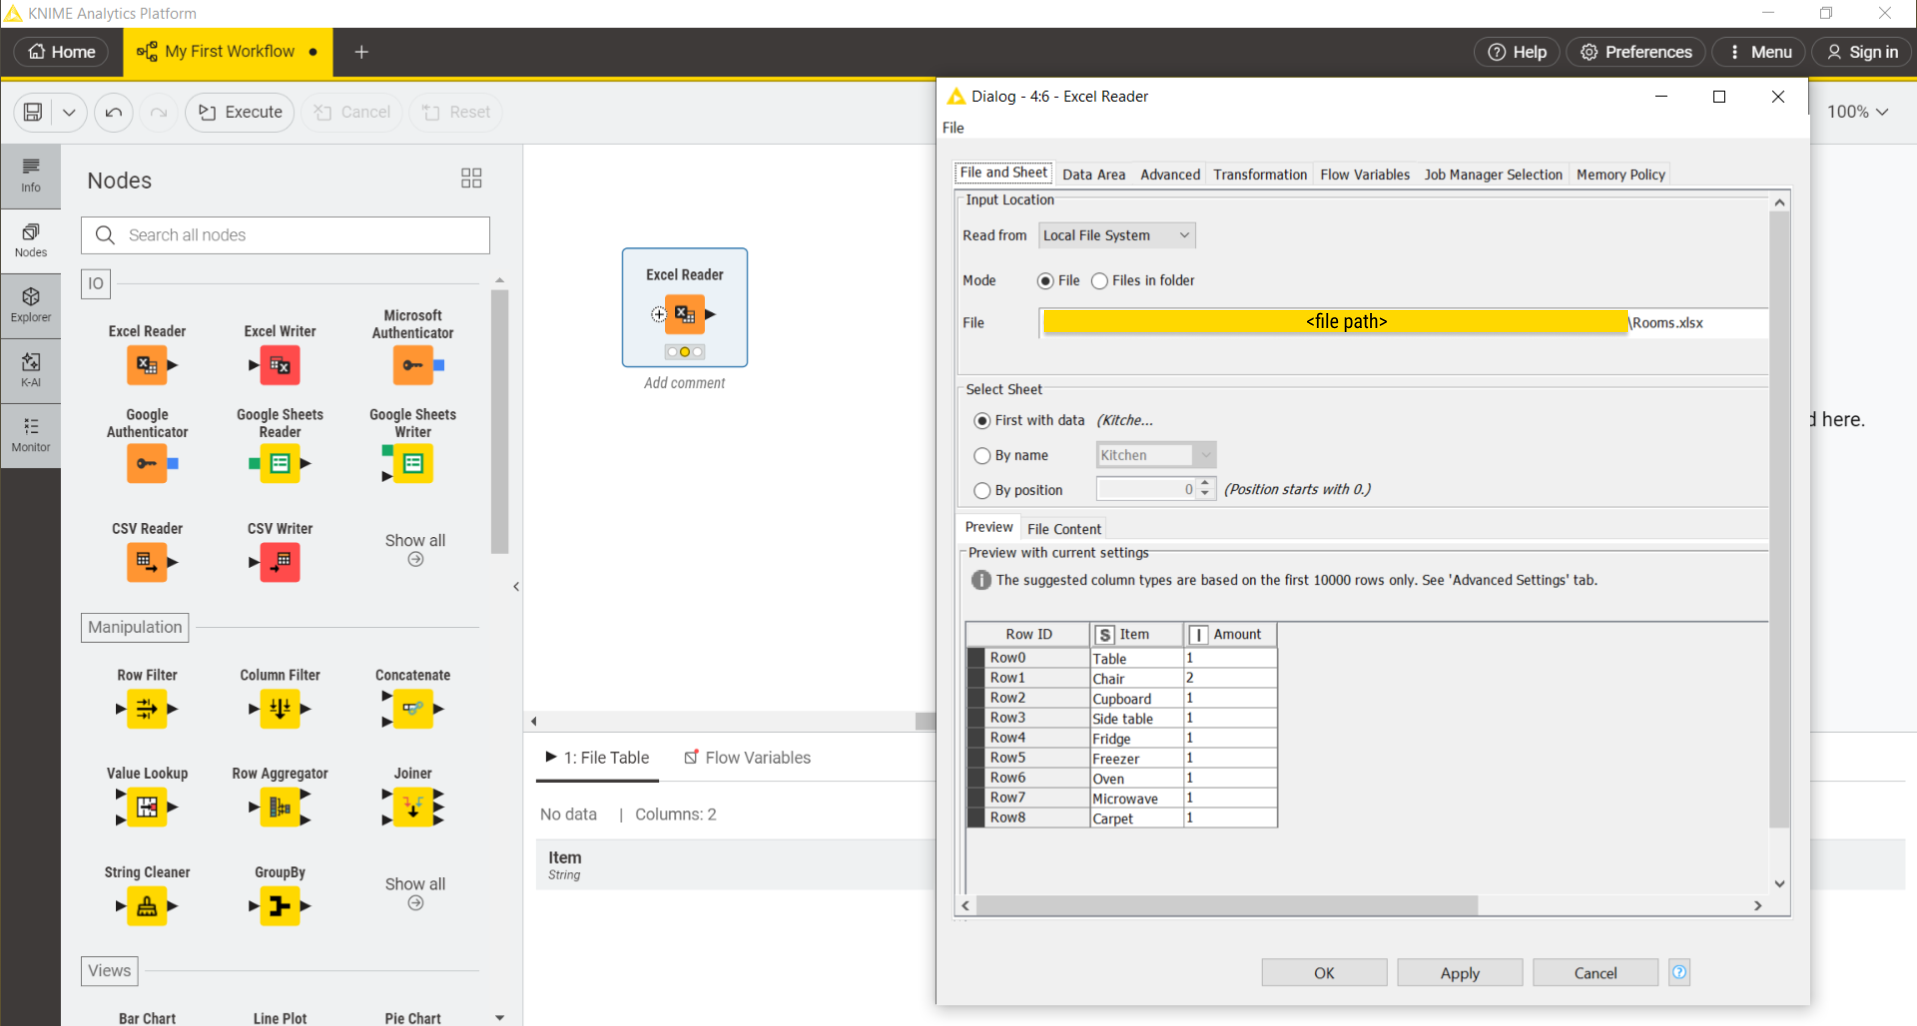Increase sheet position with stepper arrow

(x=1205, y=484)
